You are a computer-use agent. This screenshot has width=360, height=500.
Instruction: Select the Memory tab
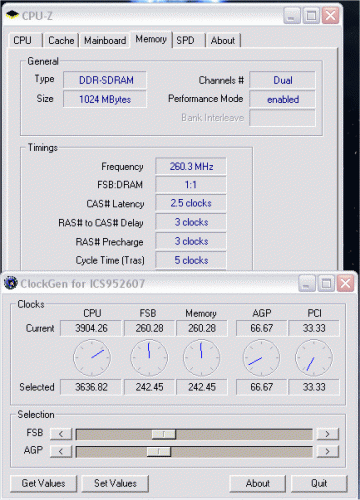tap(151, 39)
